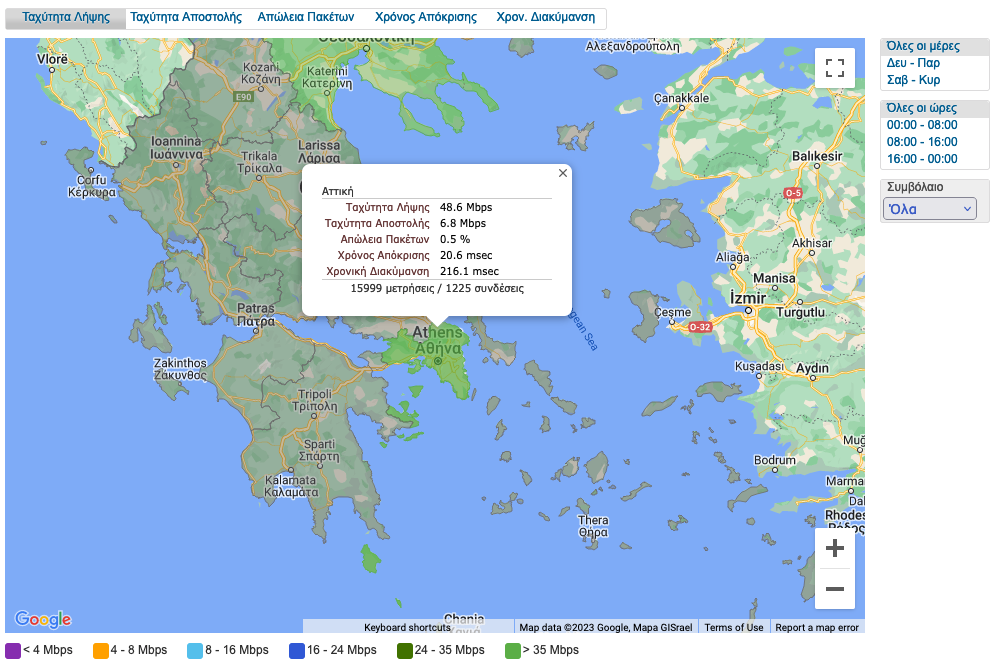
Task: Open Keyboard shortcuts on the map
Action: coord(407,627)
